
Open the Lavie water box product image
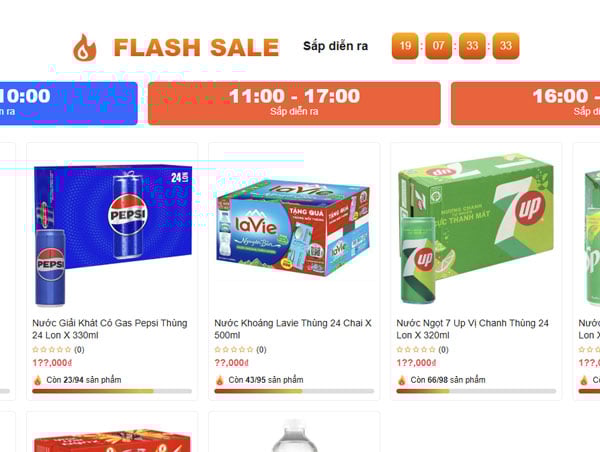pos(293,228)
